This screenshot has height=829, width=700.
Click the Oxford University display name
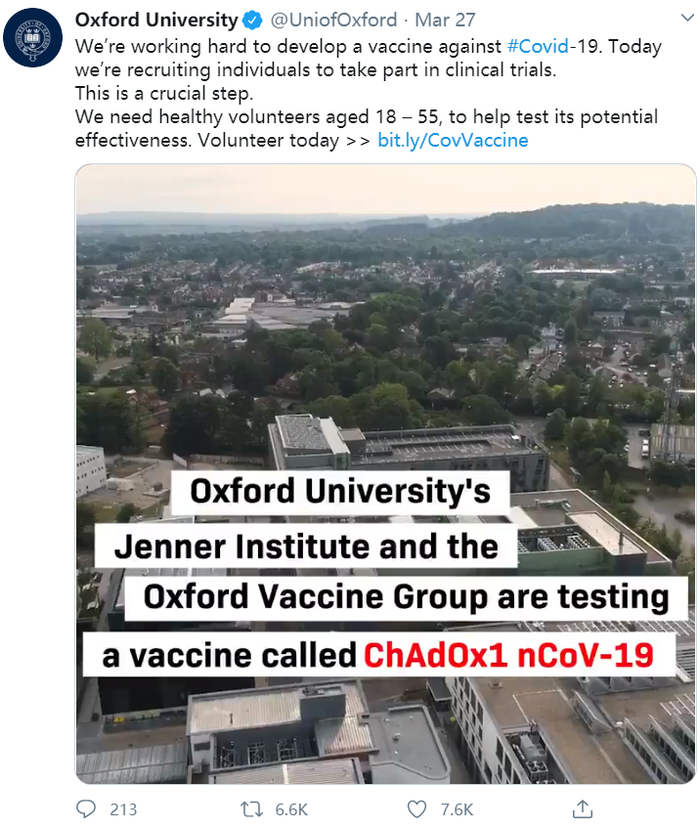pyautogui.click(x=157, y=20)
